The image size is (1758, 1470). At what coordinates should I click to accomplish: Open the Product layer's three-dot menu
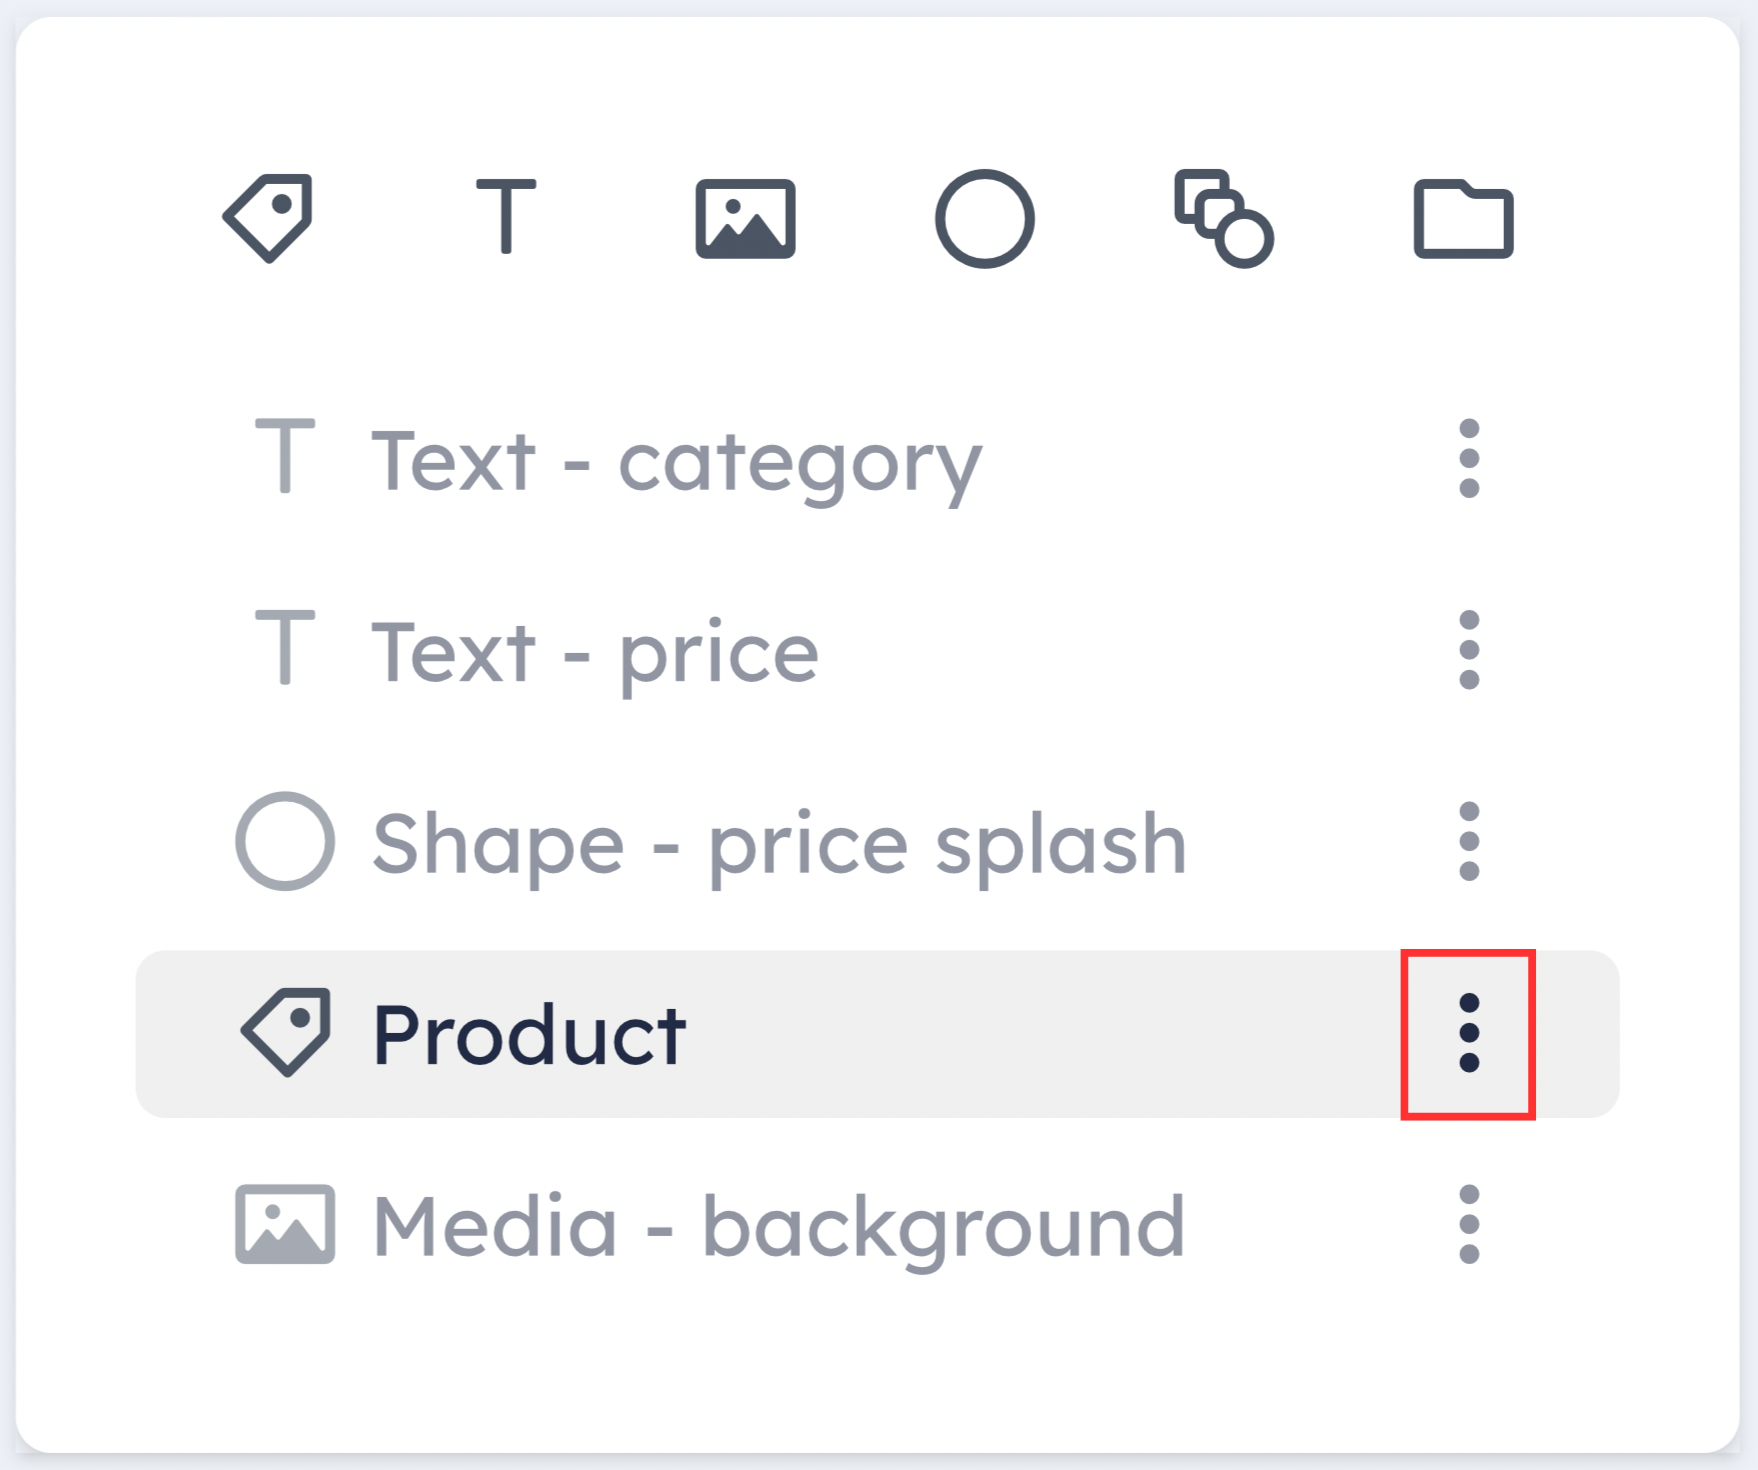pos(1469,1033)
